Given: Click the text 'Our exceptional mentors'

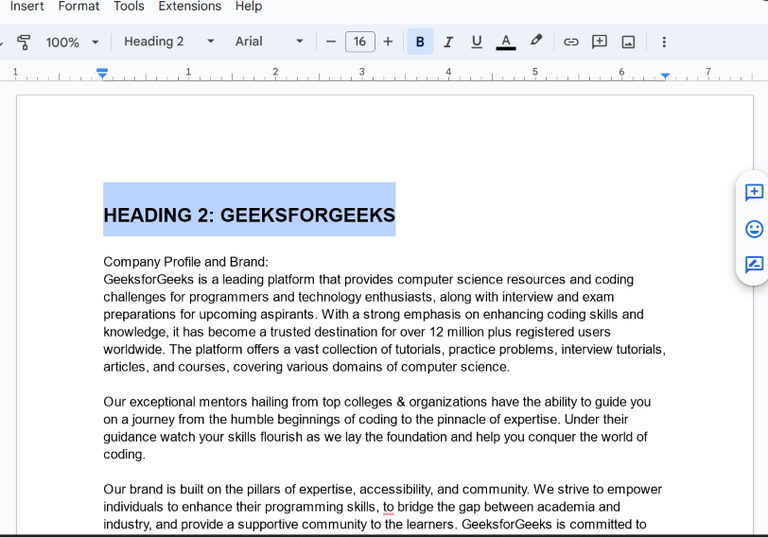Looking at the screenshot, I should pos(175,402).
